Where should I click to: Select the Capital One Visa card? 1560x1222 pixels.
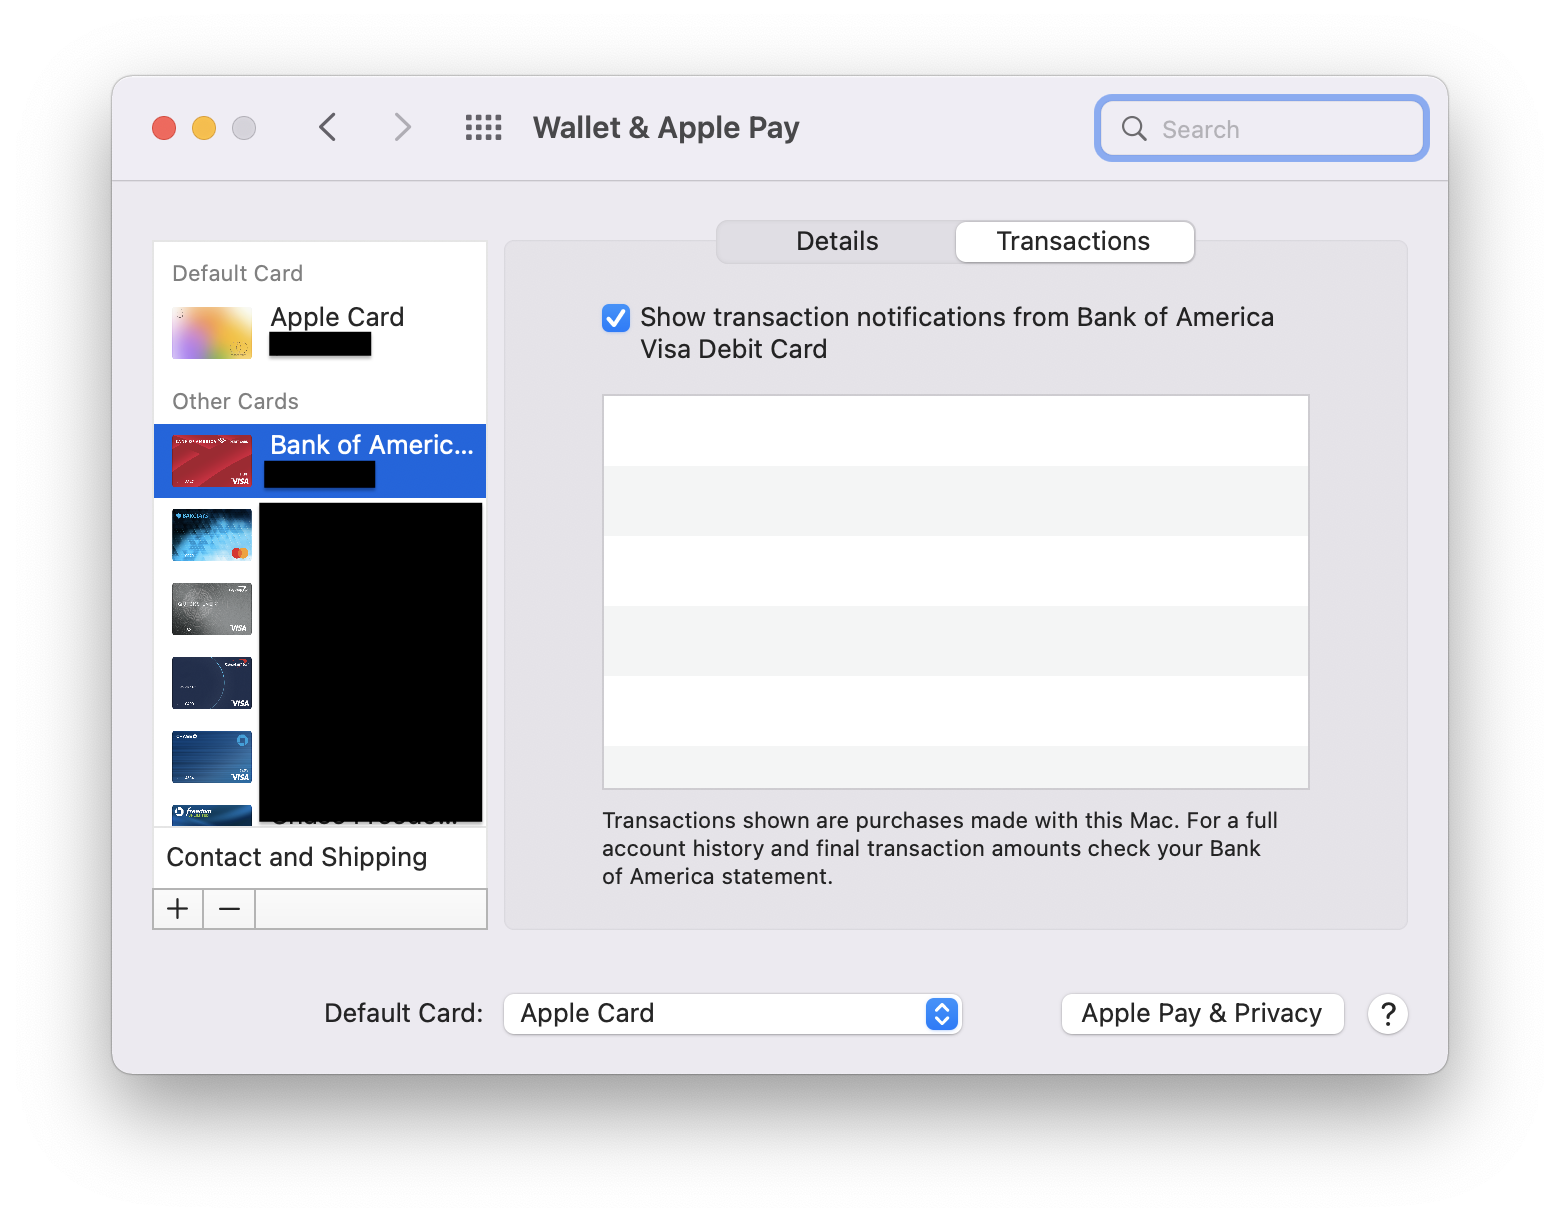[x=211, y=683]
